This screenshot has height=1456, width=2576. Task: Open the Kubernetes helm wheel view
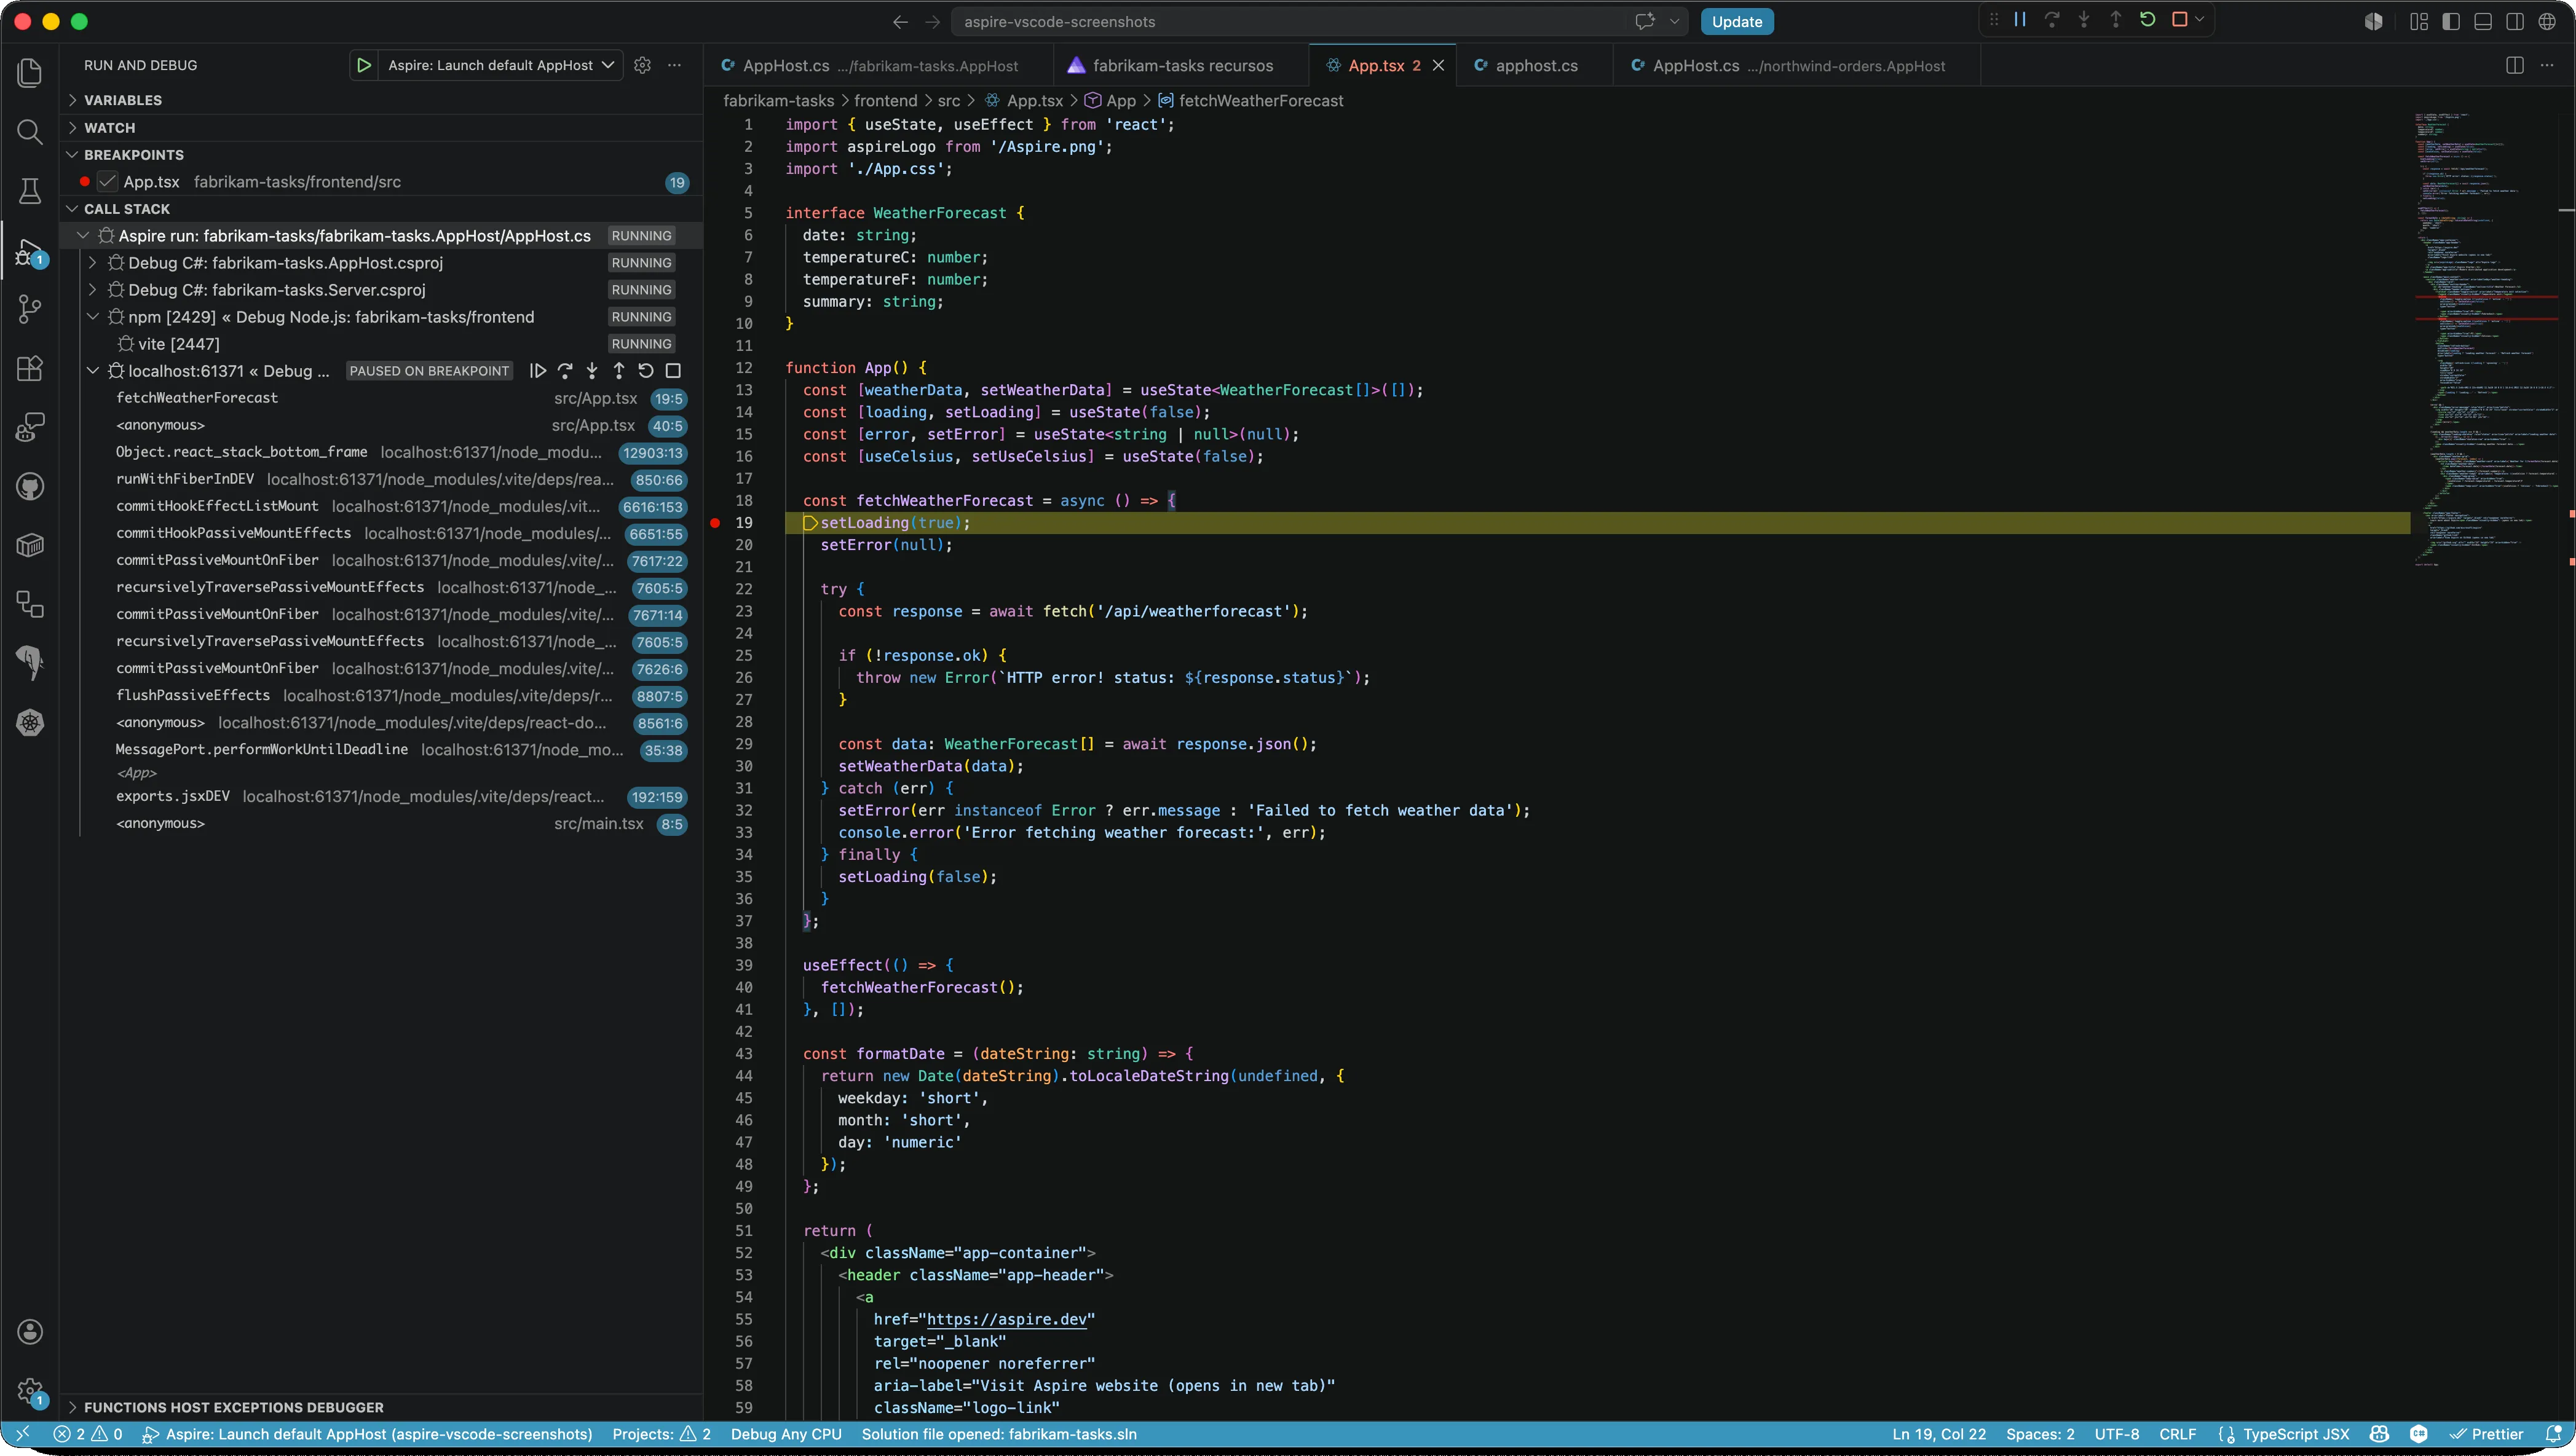[30, 723]
